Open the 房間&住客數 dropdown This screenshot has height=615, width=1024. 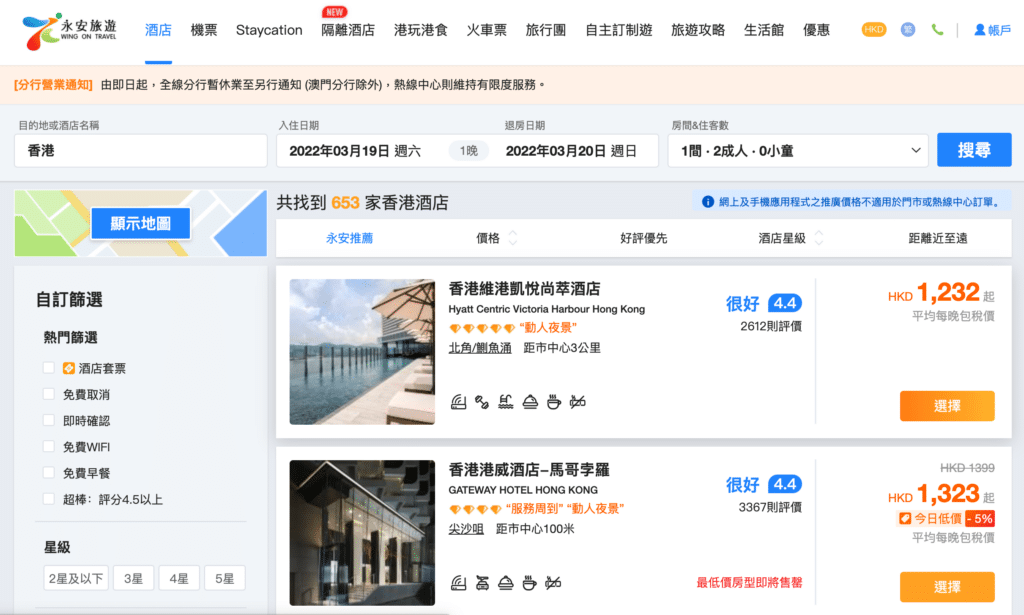pyautogui.click(x=798, y=151)
